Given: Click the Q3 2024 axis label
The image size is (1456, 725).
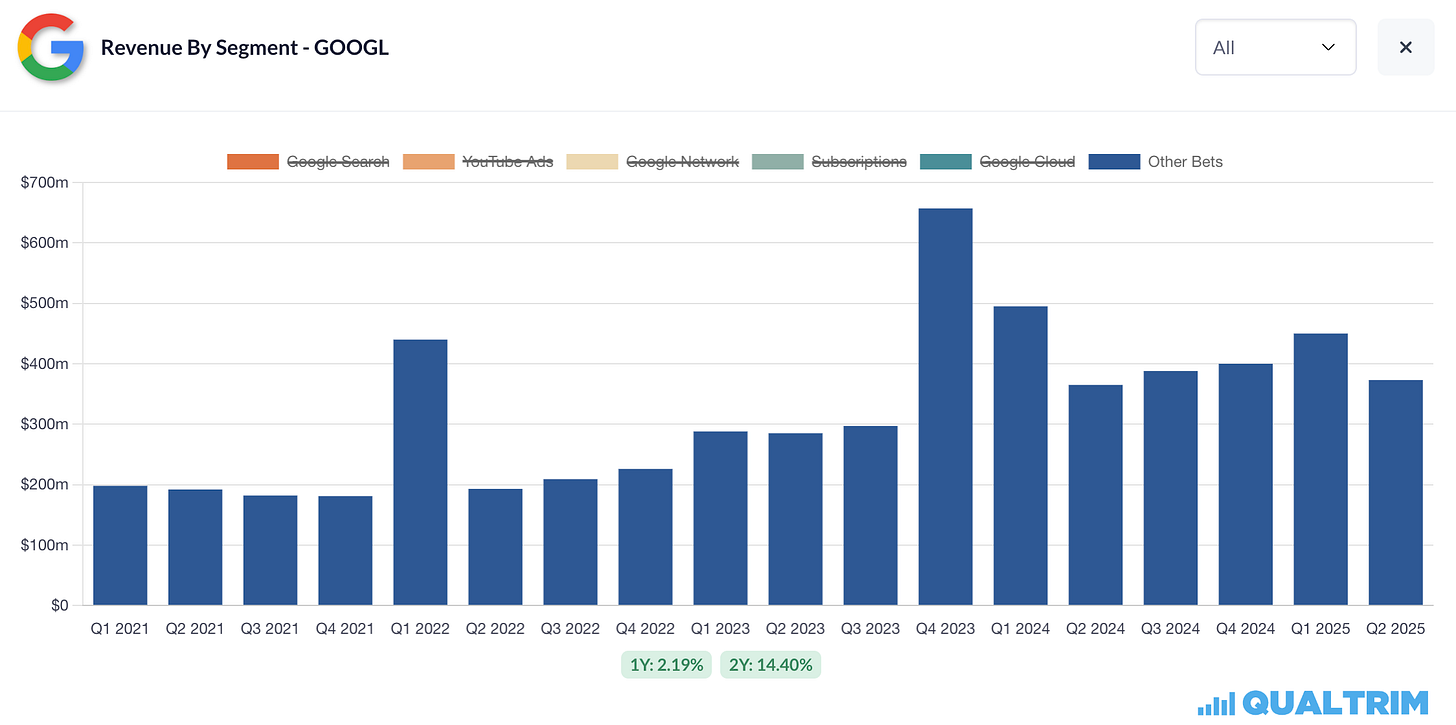Looking at the screenshot, I should click(x=1170, y=629).
